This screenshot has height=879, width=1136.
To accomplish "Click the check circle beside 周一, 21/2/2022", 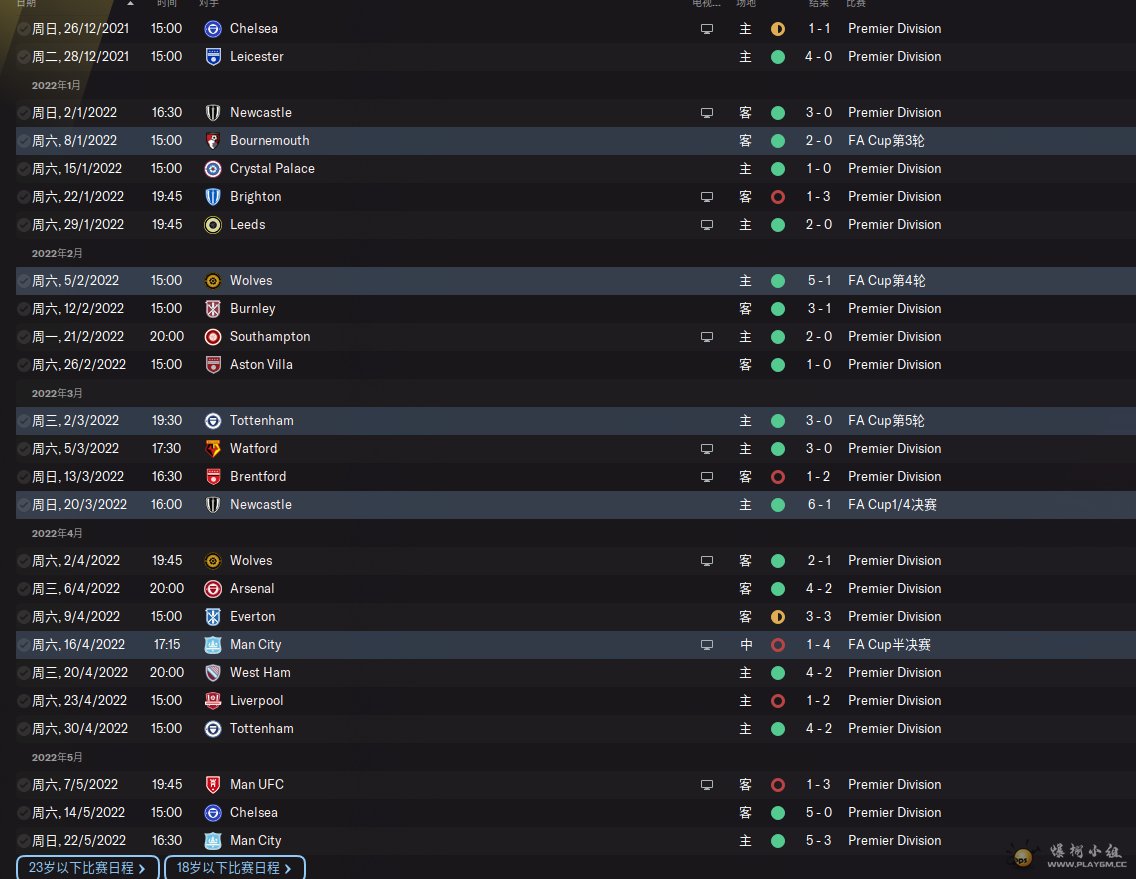I will click(x=24, y=337).
